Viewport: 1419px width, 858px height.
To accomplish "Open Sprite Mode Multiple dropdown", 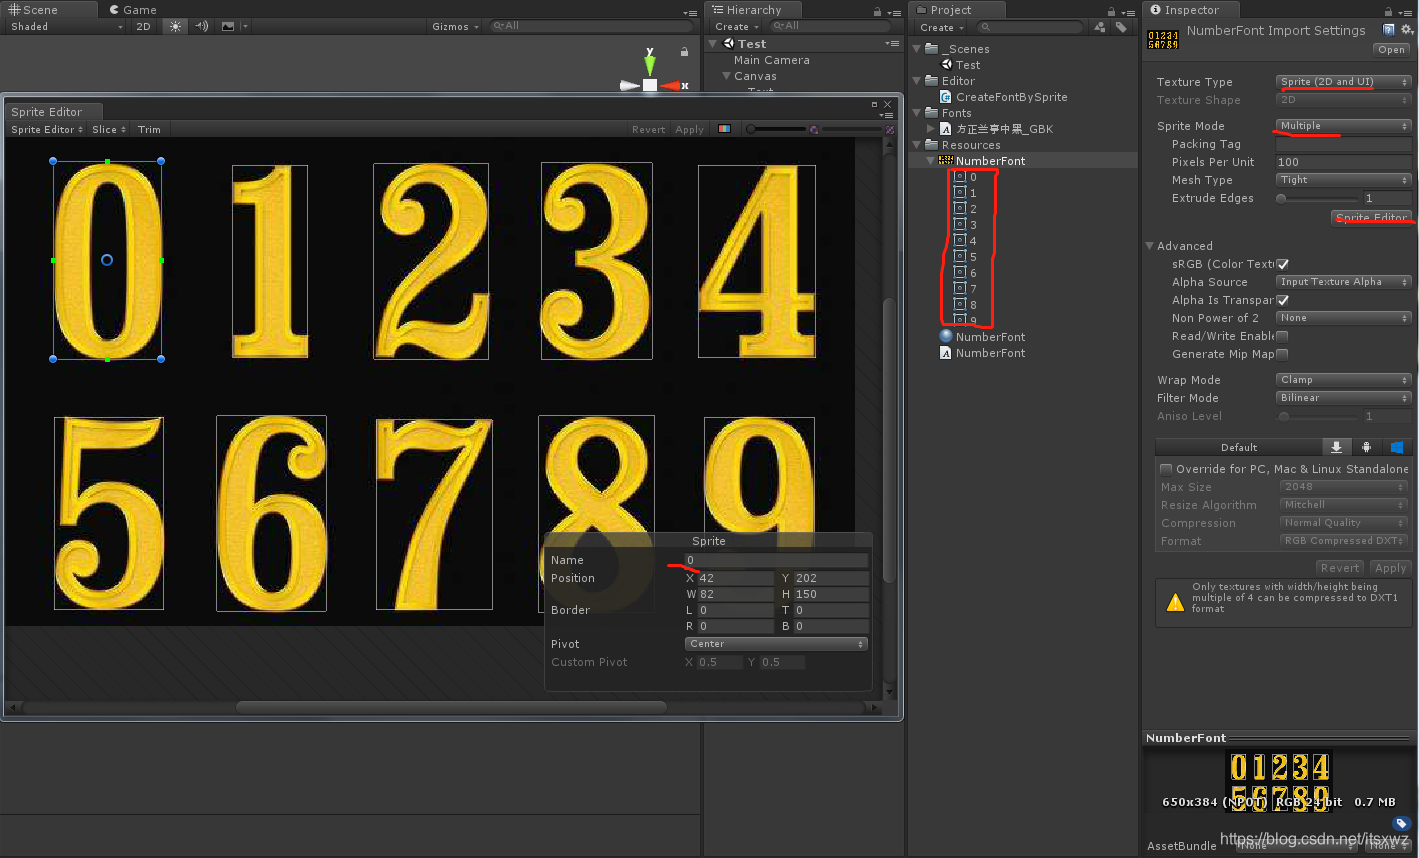I will [1344, 126].
